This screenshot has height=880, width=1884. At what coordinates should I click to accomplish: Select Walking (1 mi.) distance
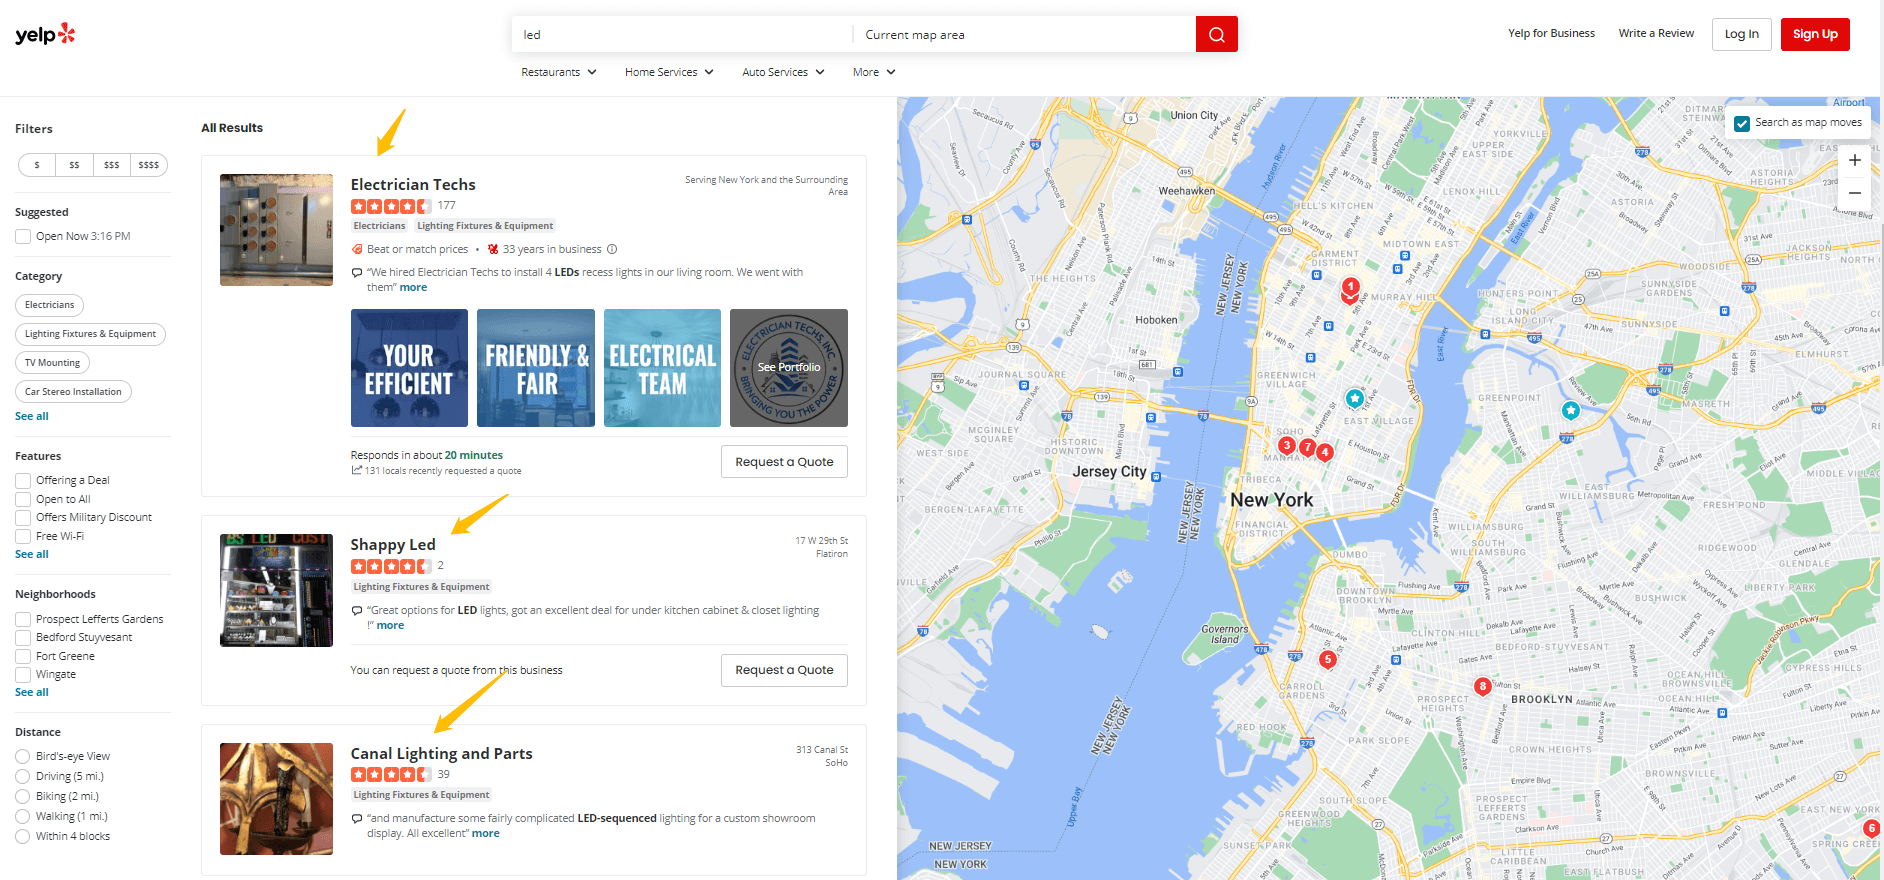(23, 816)
